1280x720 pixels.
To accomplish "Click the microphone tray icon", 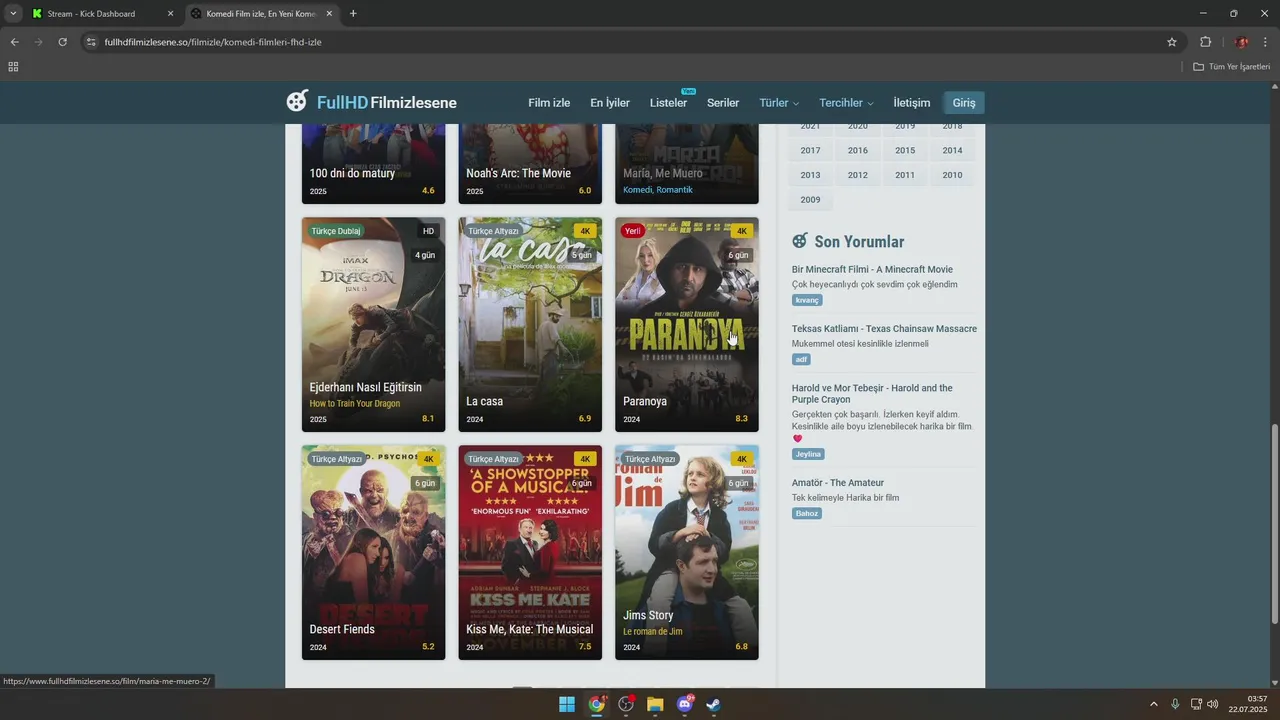I will (1175, 704).
